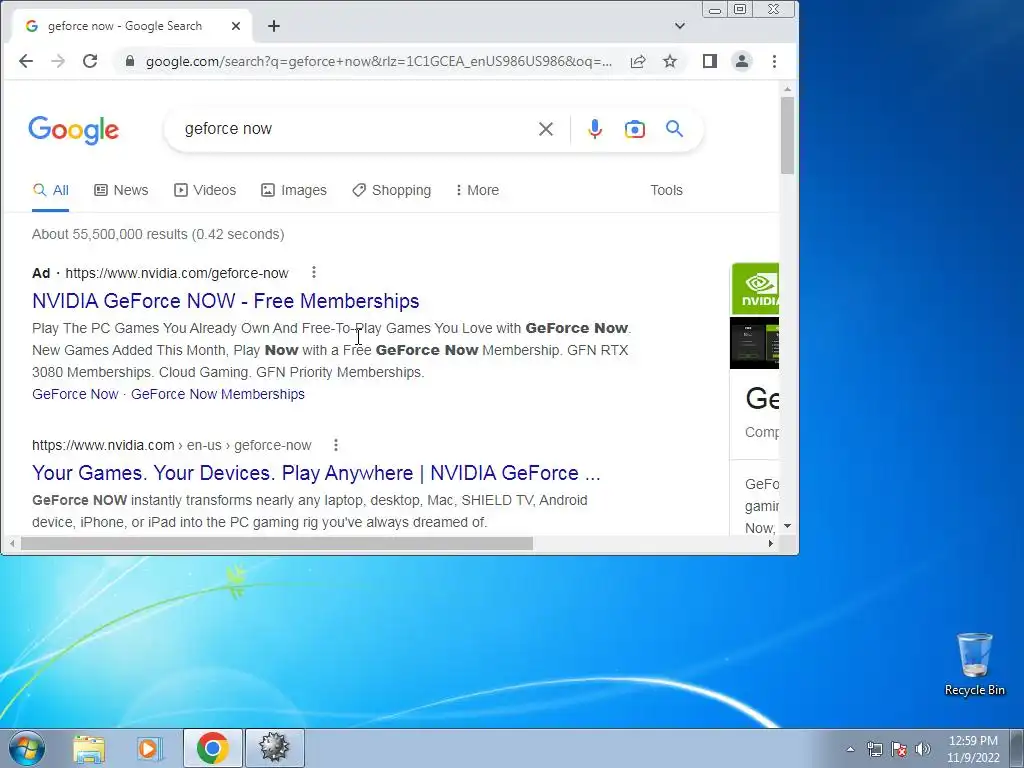Switch to the Videos tab
The height and width of the screenshot is (768, 1024).
[x=205, y=190]
